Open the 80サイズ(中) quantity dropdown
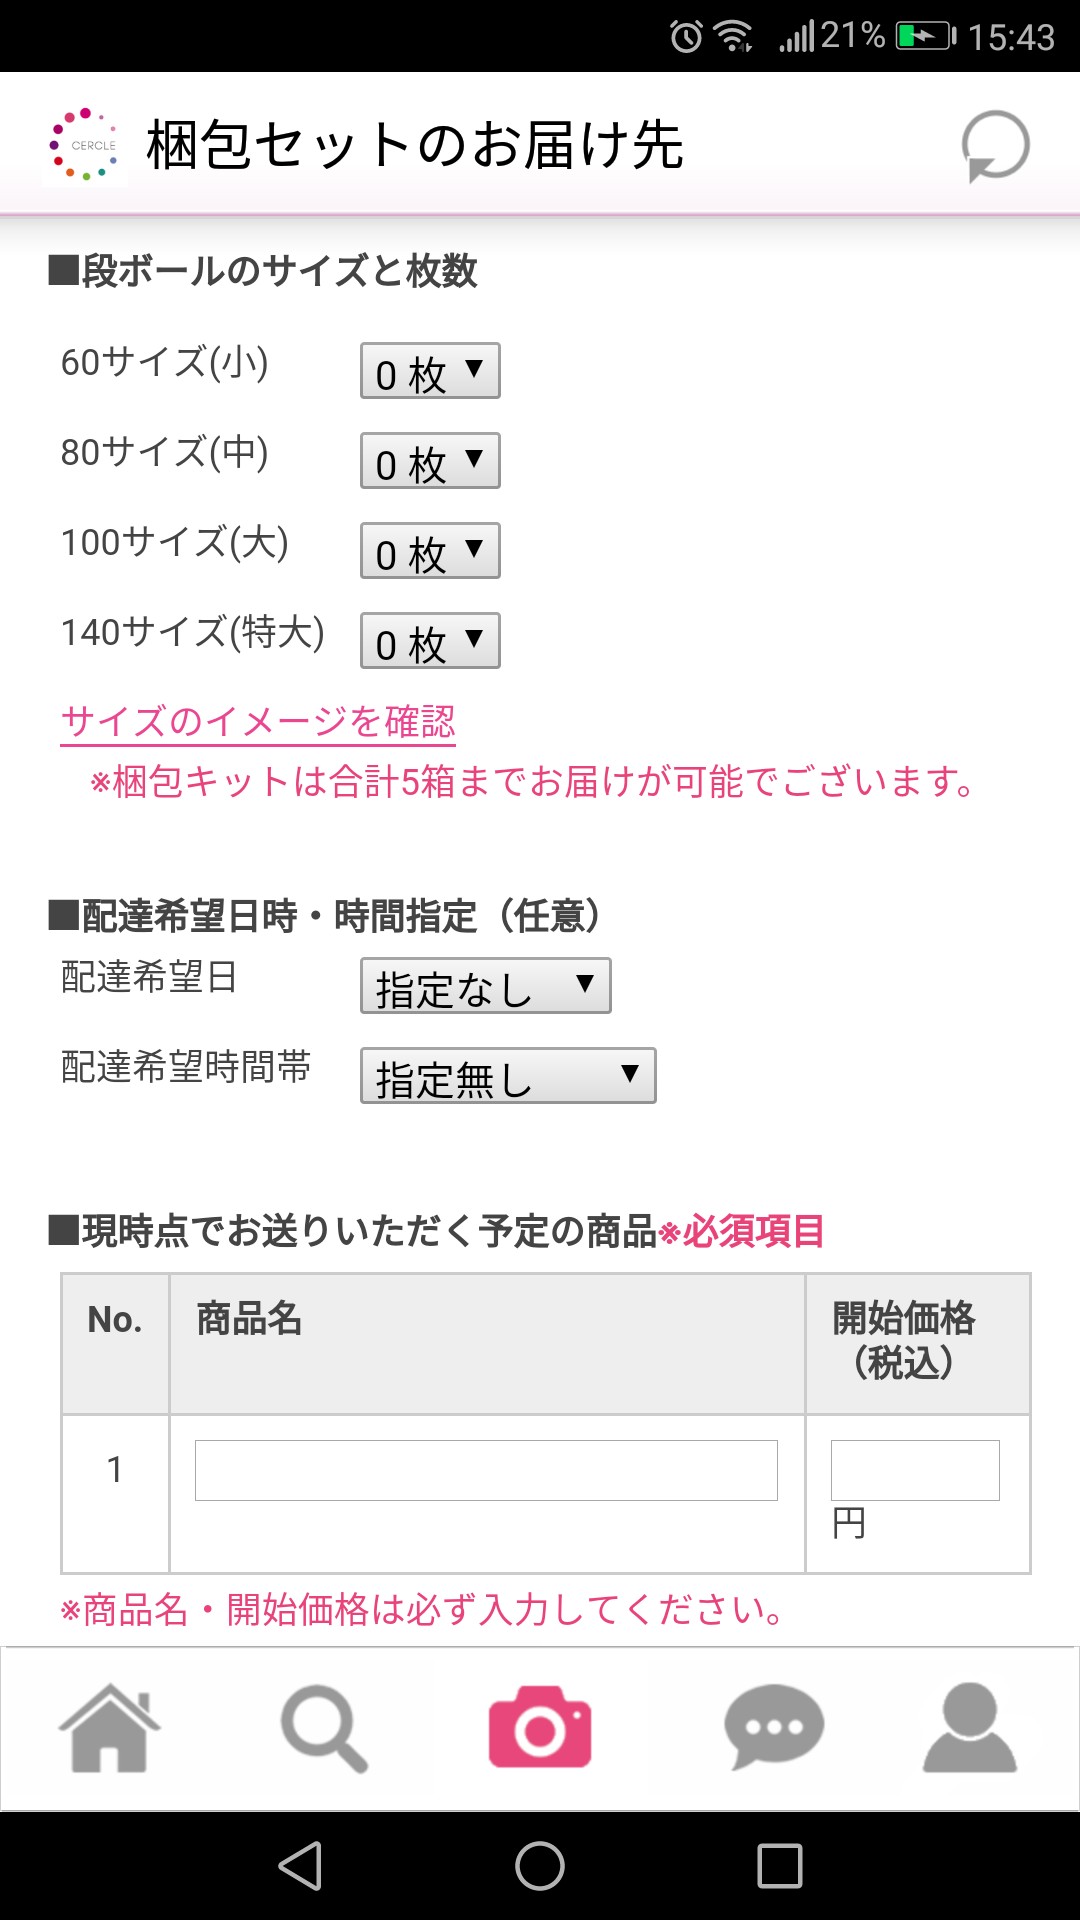 pos(430,461)
